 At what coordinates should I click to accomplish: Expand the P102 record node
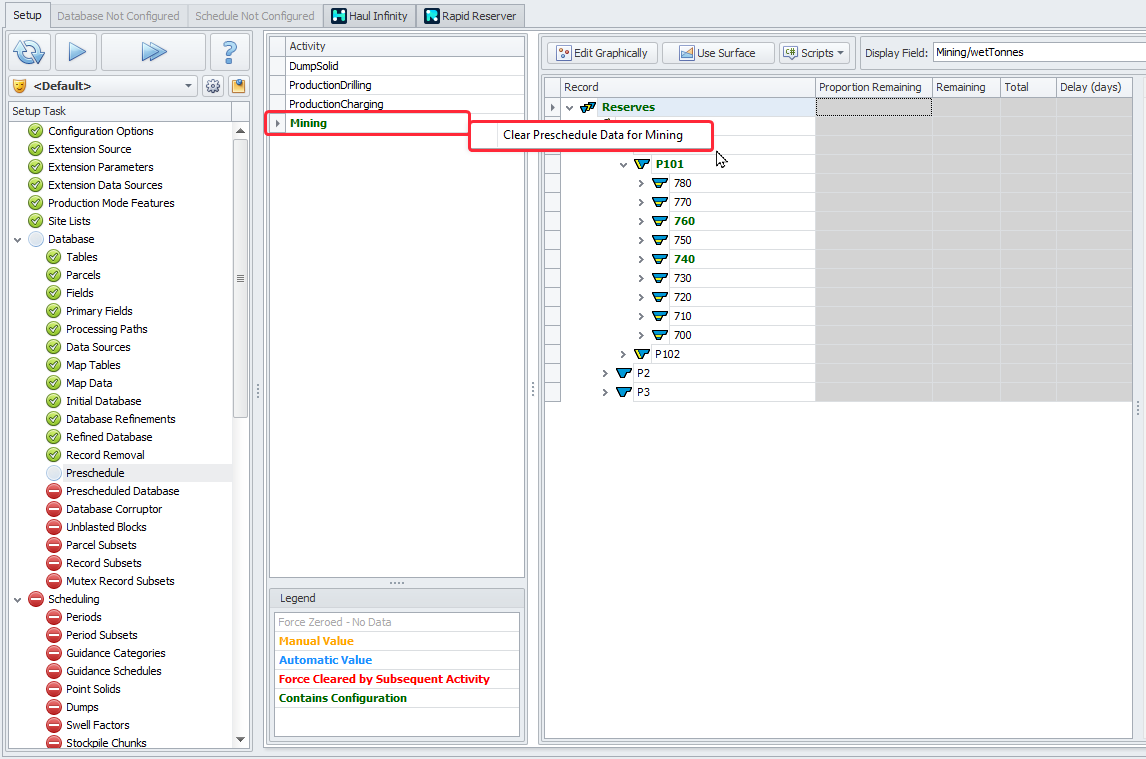tap(623, 354)
